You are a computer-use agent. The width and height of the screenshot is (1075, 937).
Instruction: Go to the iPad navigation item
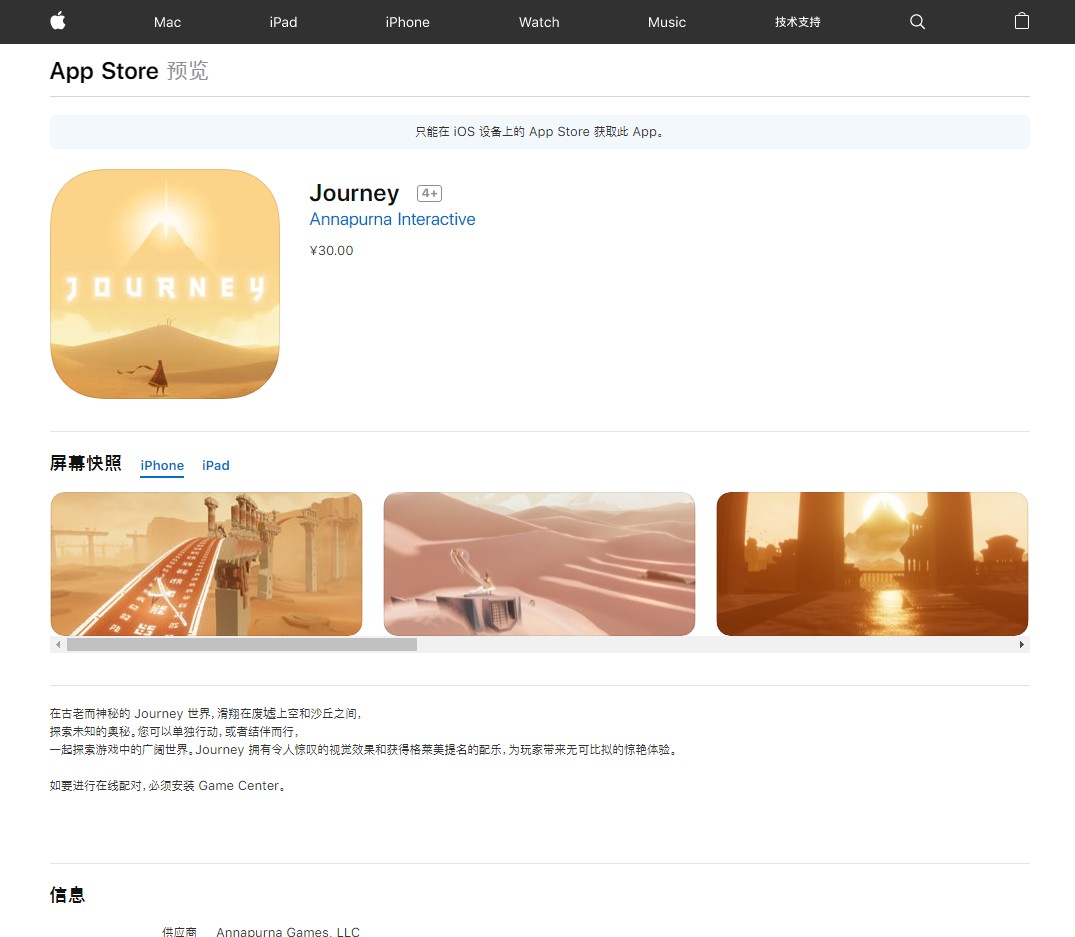pos(283,22)
